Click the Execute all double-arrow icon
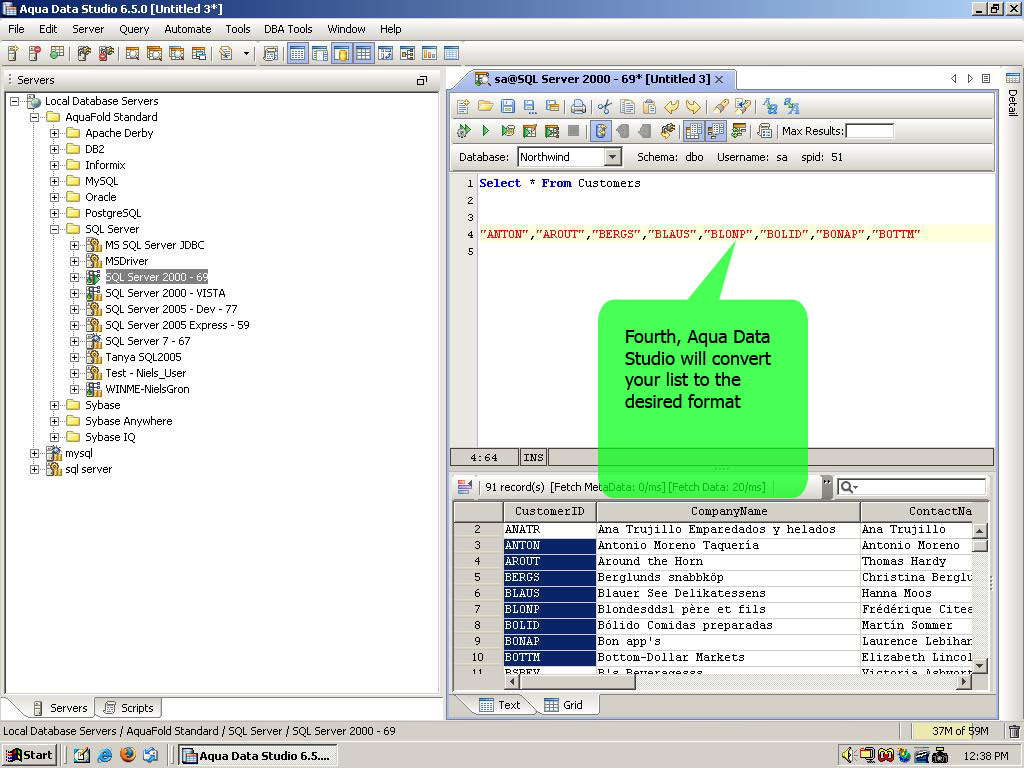The image size is (1024, 768). [464, 131]
